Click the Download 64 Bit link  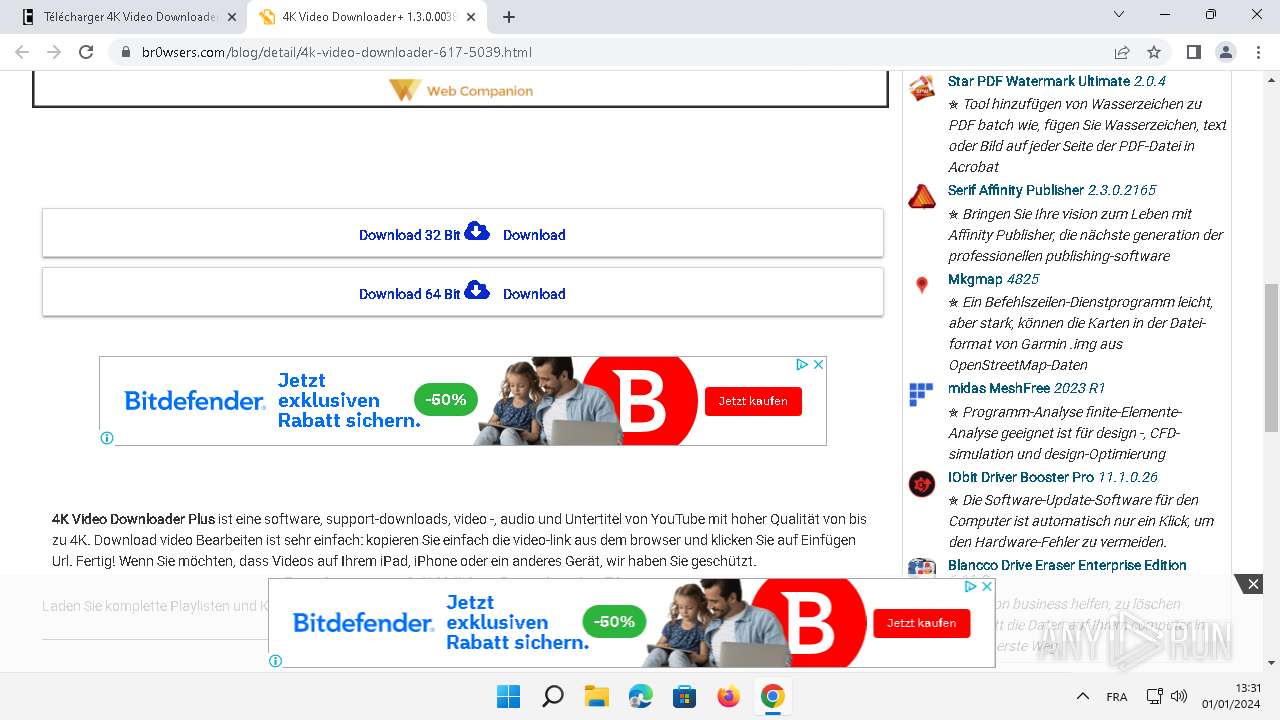pos(409,294)
